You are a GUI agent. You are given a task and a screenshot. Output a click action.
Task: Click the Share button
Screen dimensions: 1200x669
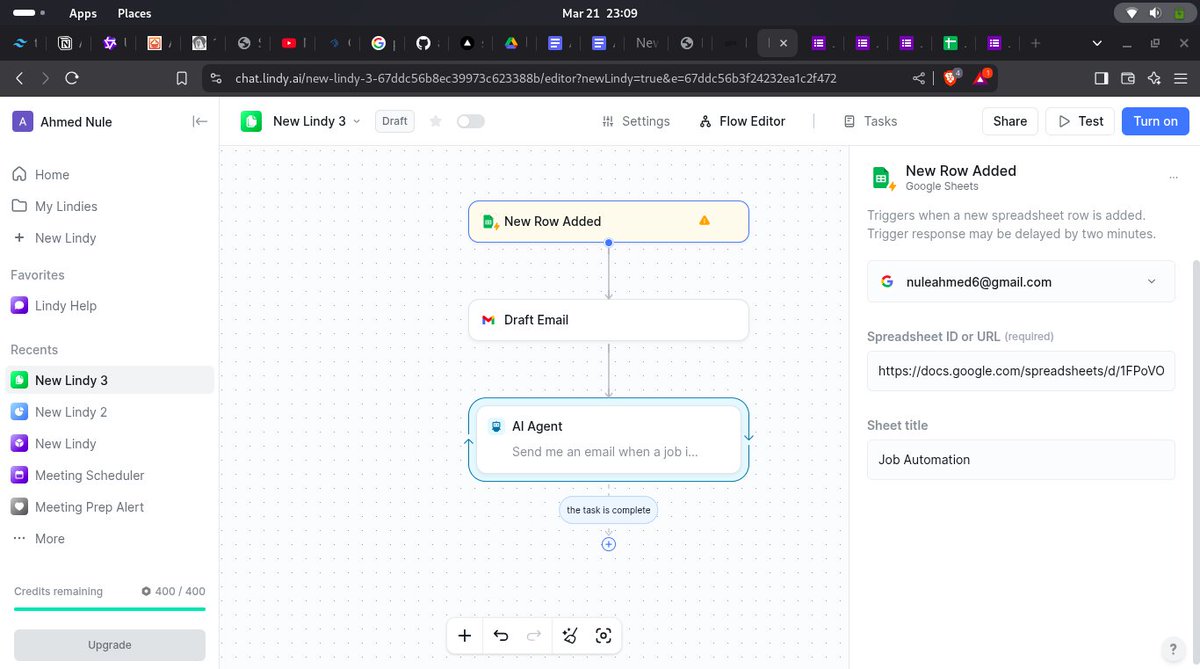point(1010,121)
